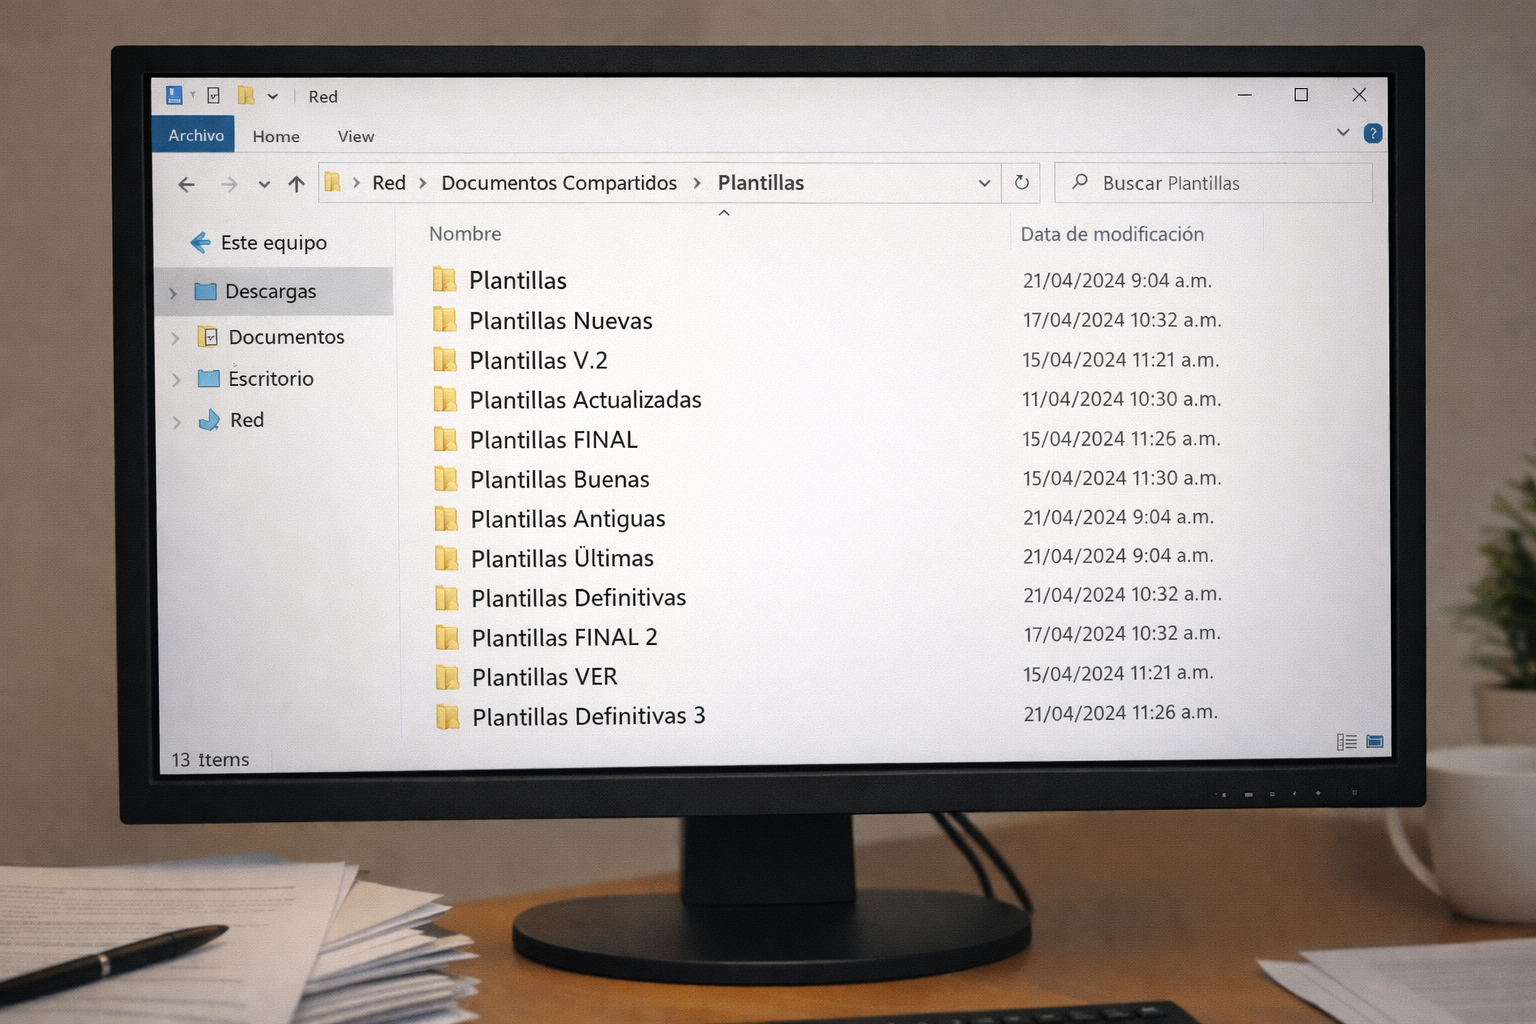Select the Plantillas Antiguas folder icon
1536x1024 pixels.
(446, 518)
